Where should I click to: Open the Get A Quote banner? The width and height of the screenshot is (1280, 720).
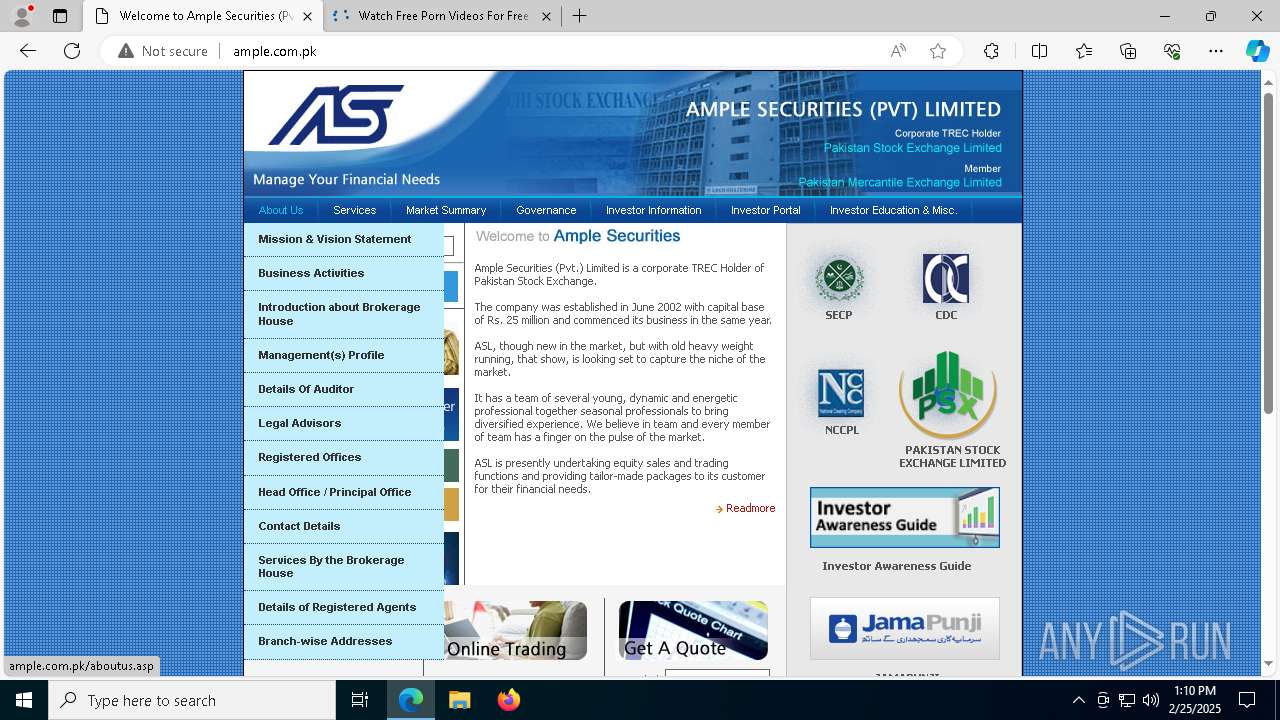pyautogui.click(x=693, y=631)
